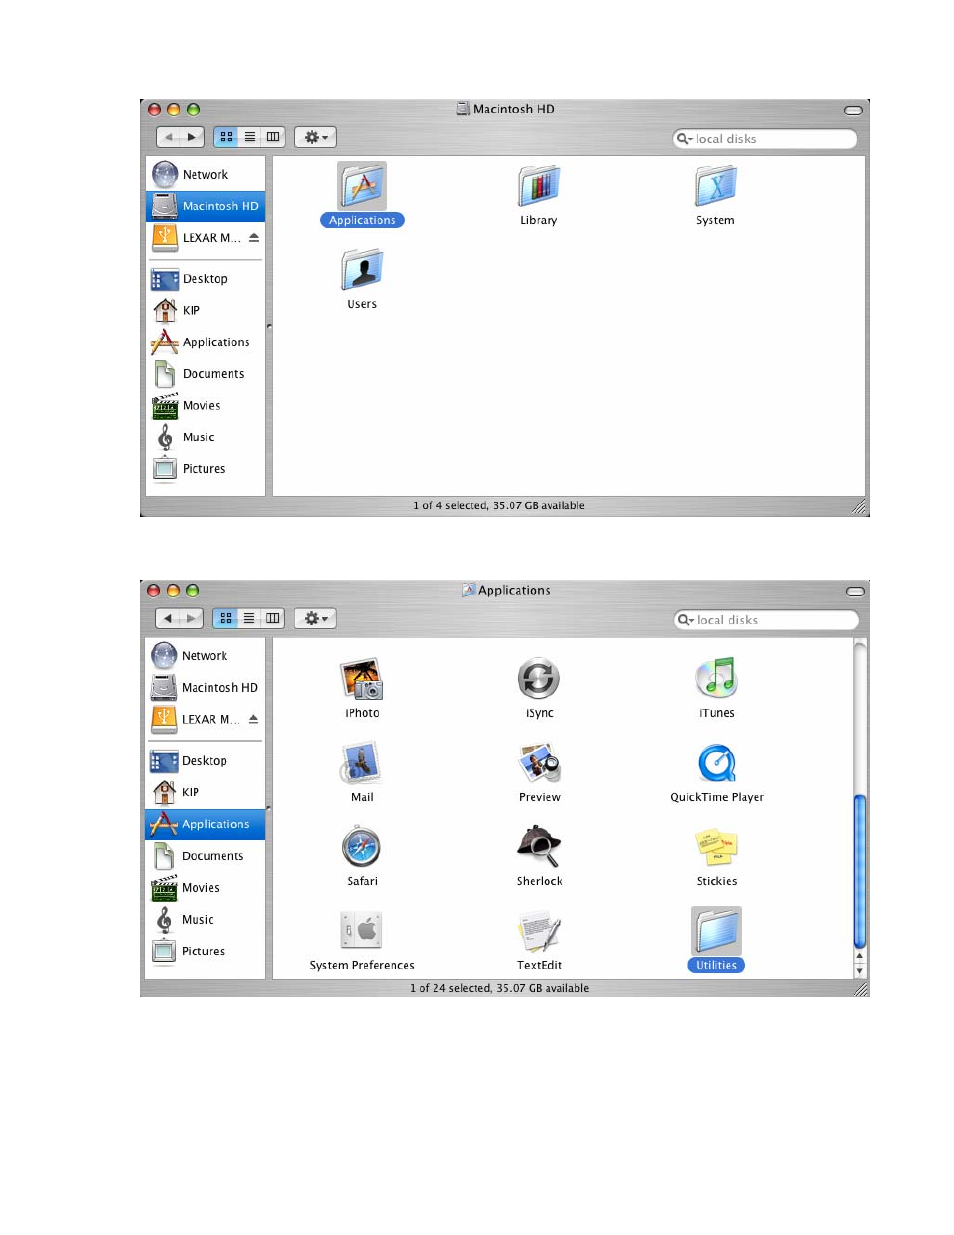Screen dimensions: 954x1235
Task: Select the Mail application icon
Action: click(x=362, y=764)
